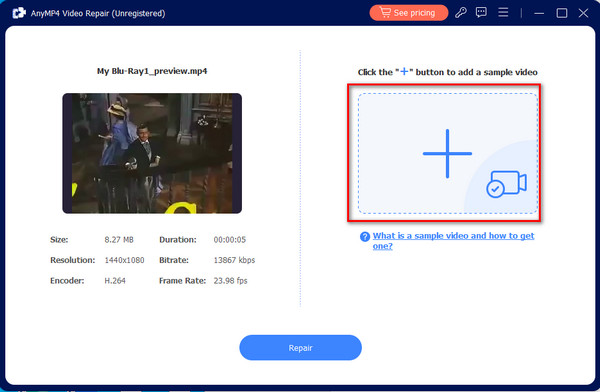Open the 'What is a sample video' link
Viewport: 600px width, 392px height.
click(x=453, y=241)
